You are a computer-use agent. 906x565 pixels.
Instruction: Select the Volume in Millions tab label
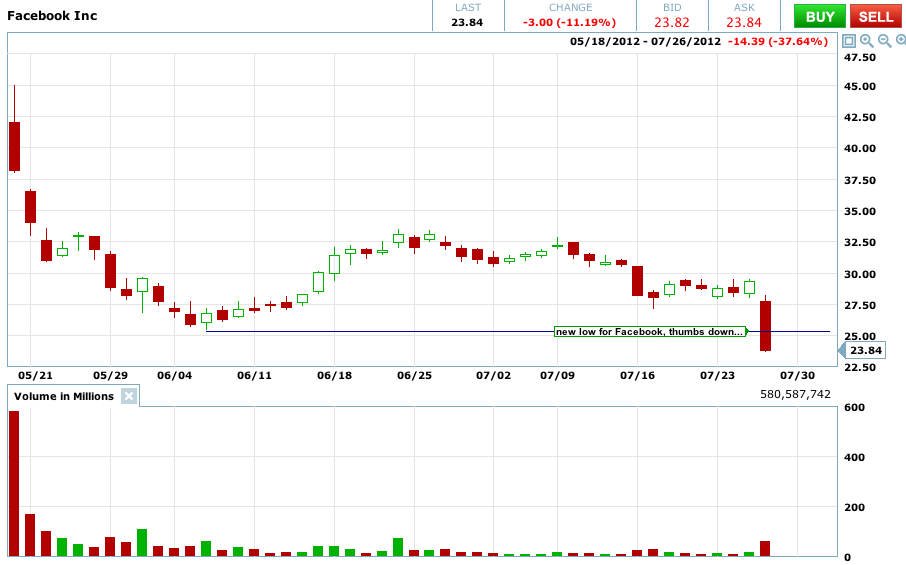point(64,396)
